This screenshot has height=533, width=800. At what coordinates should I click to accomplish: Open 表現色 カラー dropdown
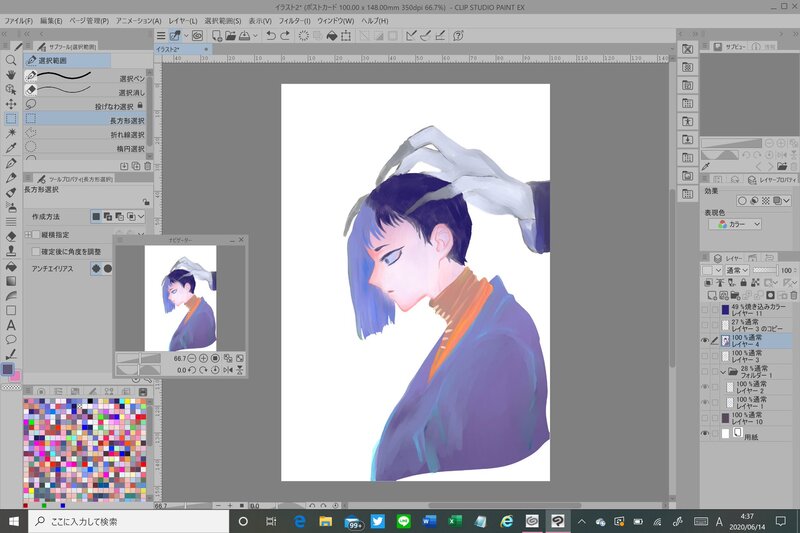pyautogui.click(x=735, y=224)
